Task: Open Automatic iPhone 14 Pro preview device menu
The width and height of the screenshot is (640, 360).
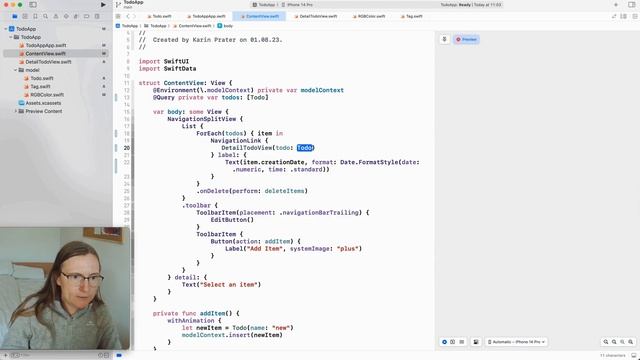Action: 516,342
